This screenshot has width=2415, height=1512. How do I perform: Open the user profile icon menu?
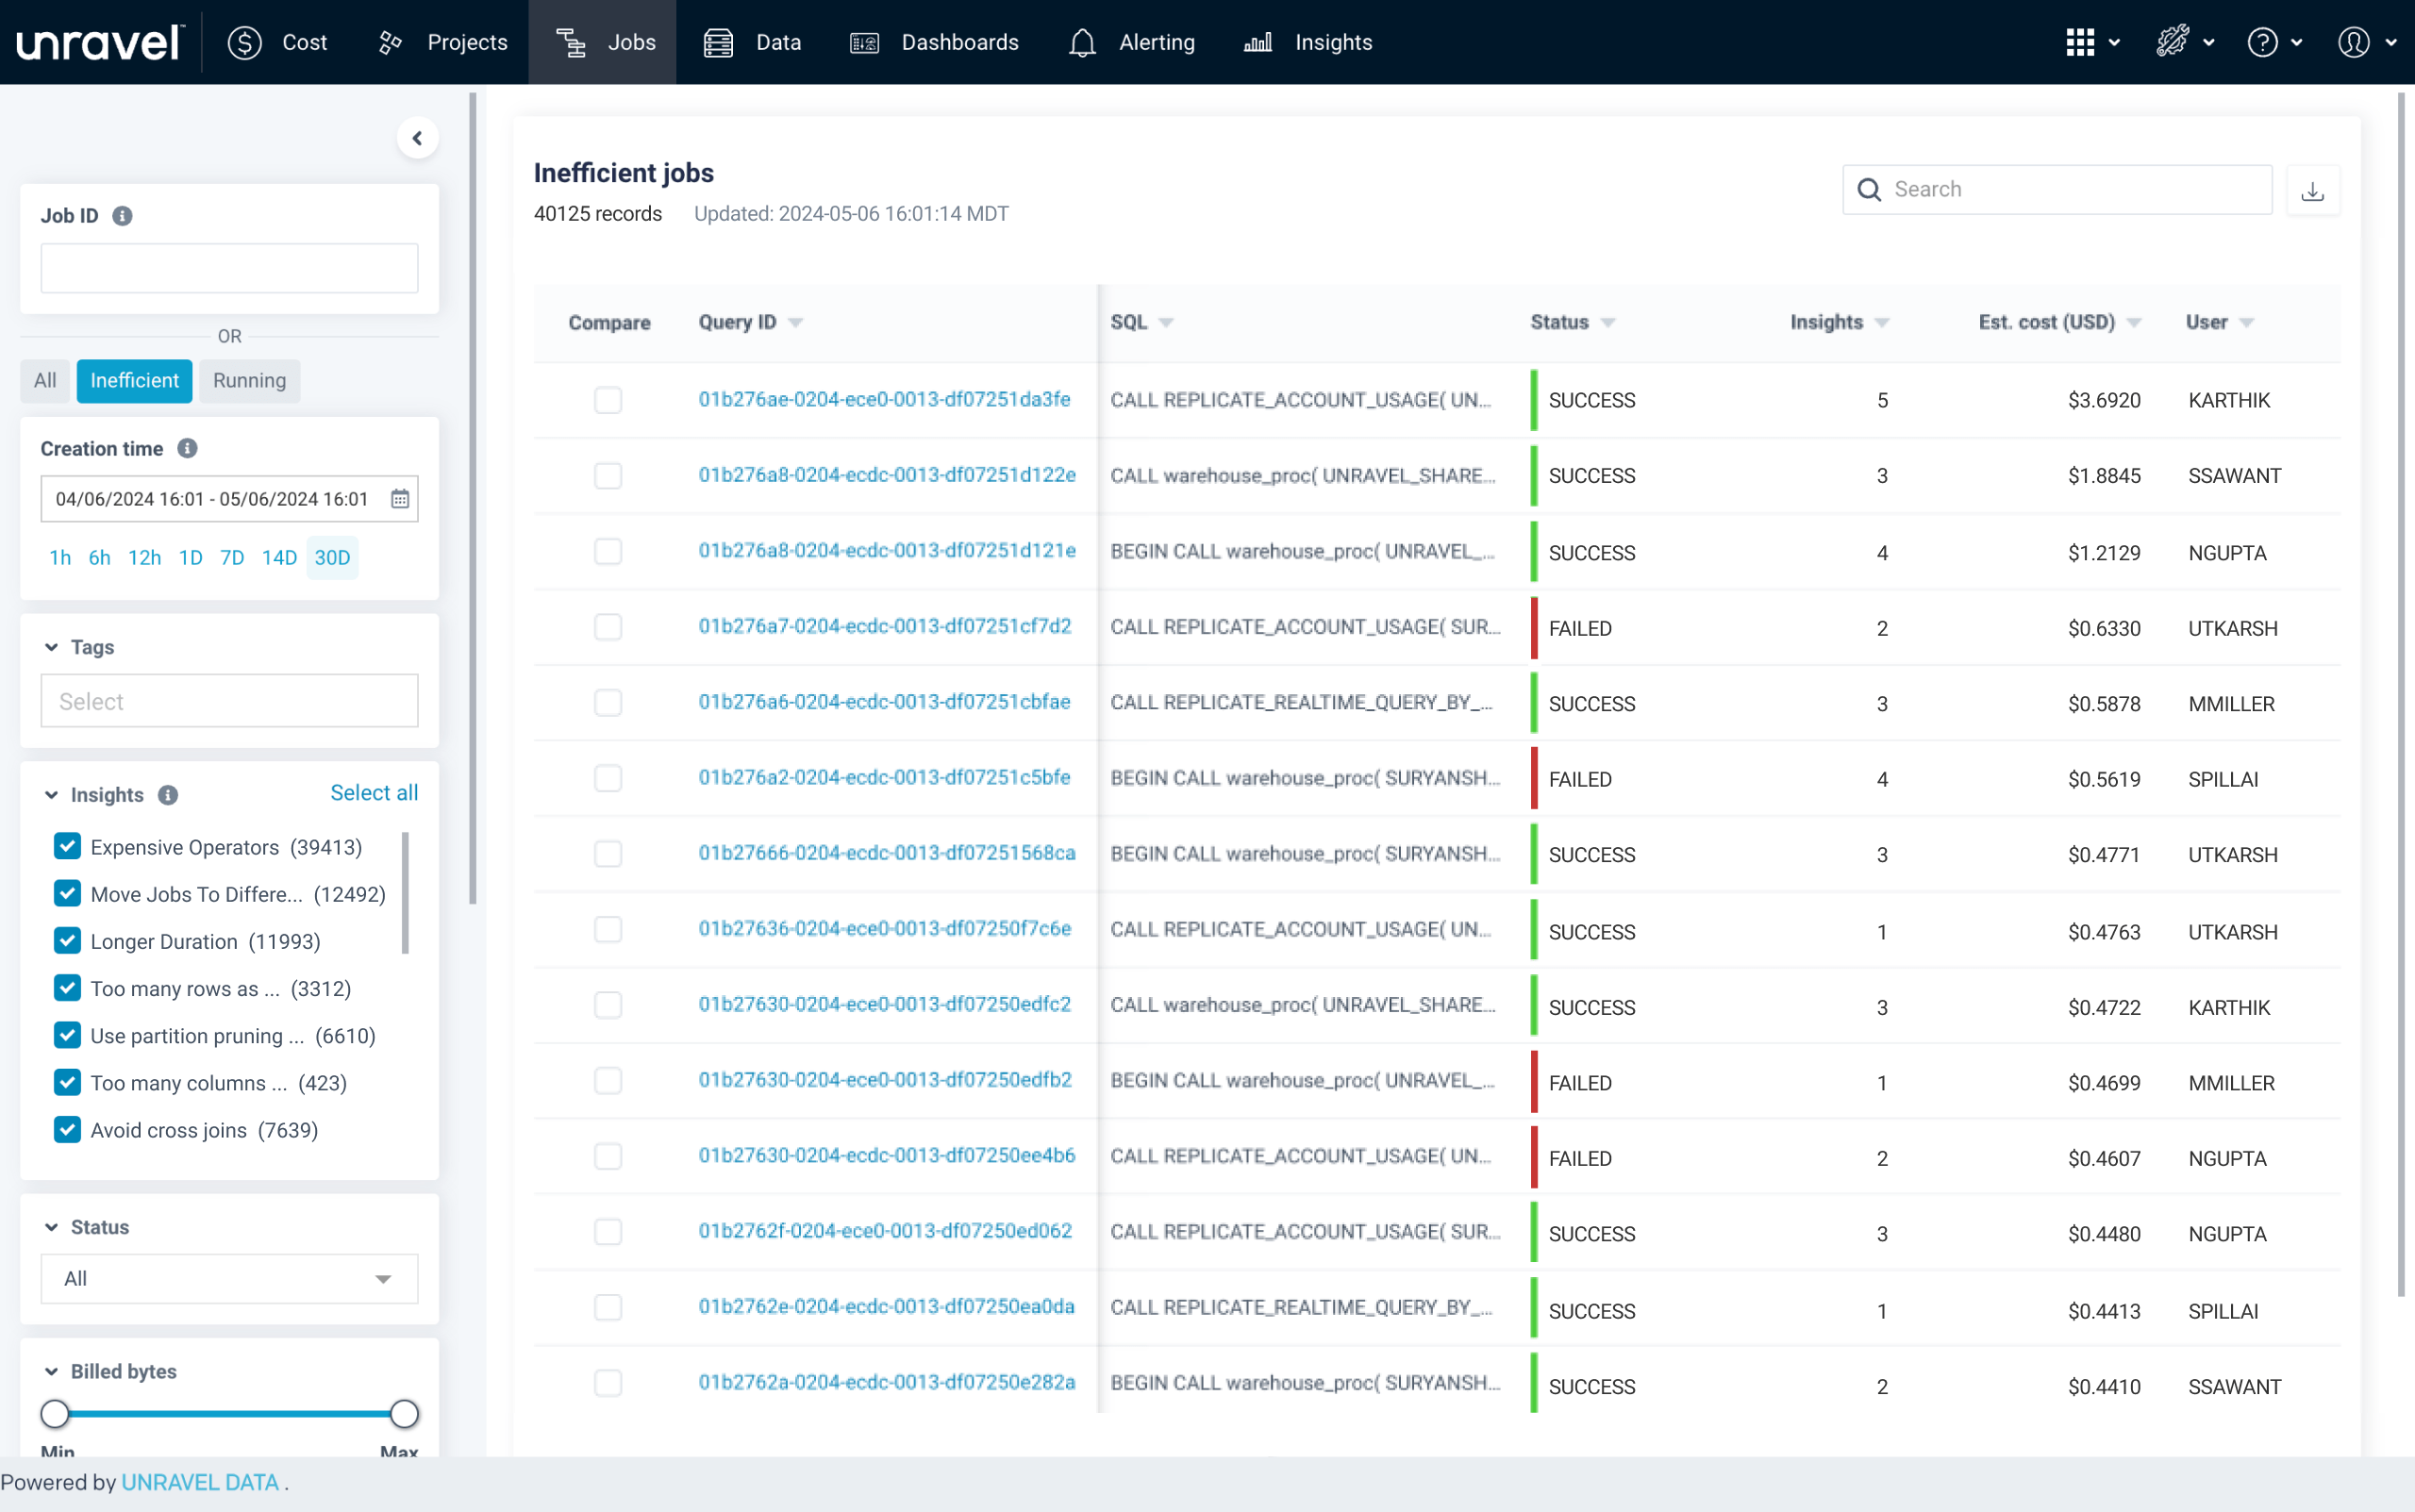[2353, 42]
